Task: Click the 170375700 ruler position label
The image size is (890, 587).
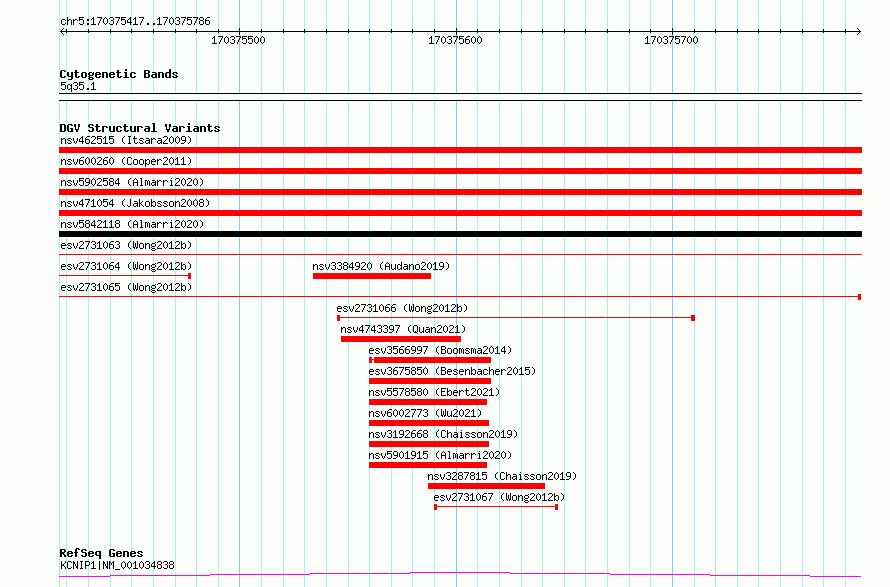Action: coord(671,40)
